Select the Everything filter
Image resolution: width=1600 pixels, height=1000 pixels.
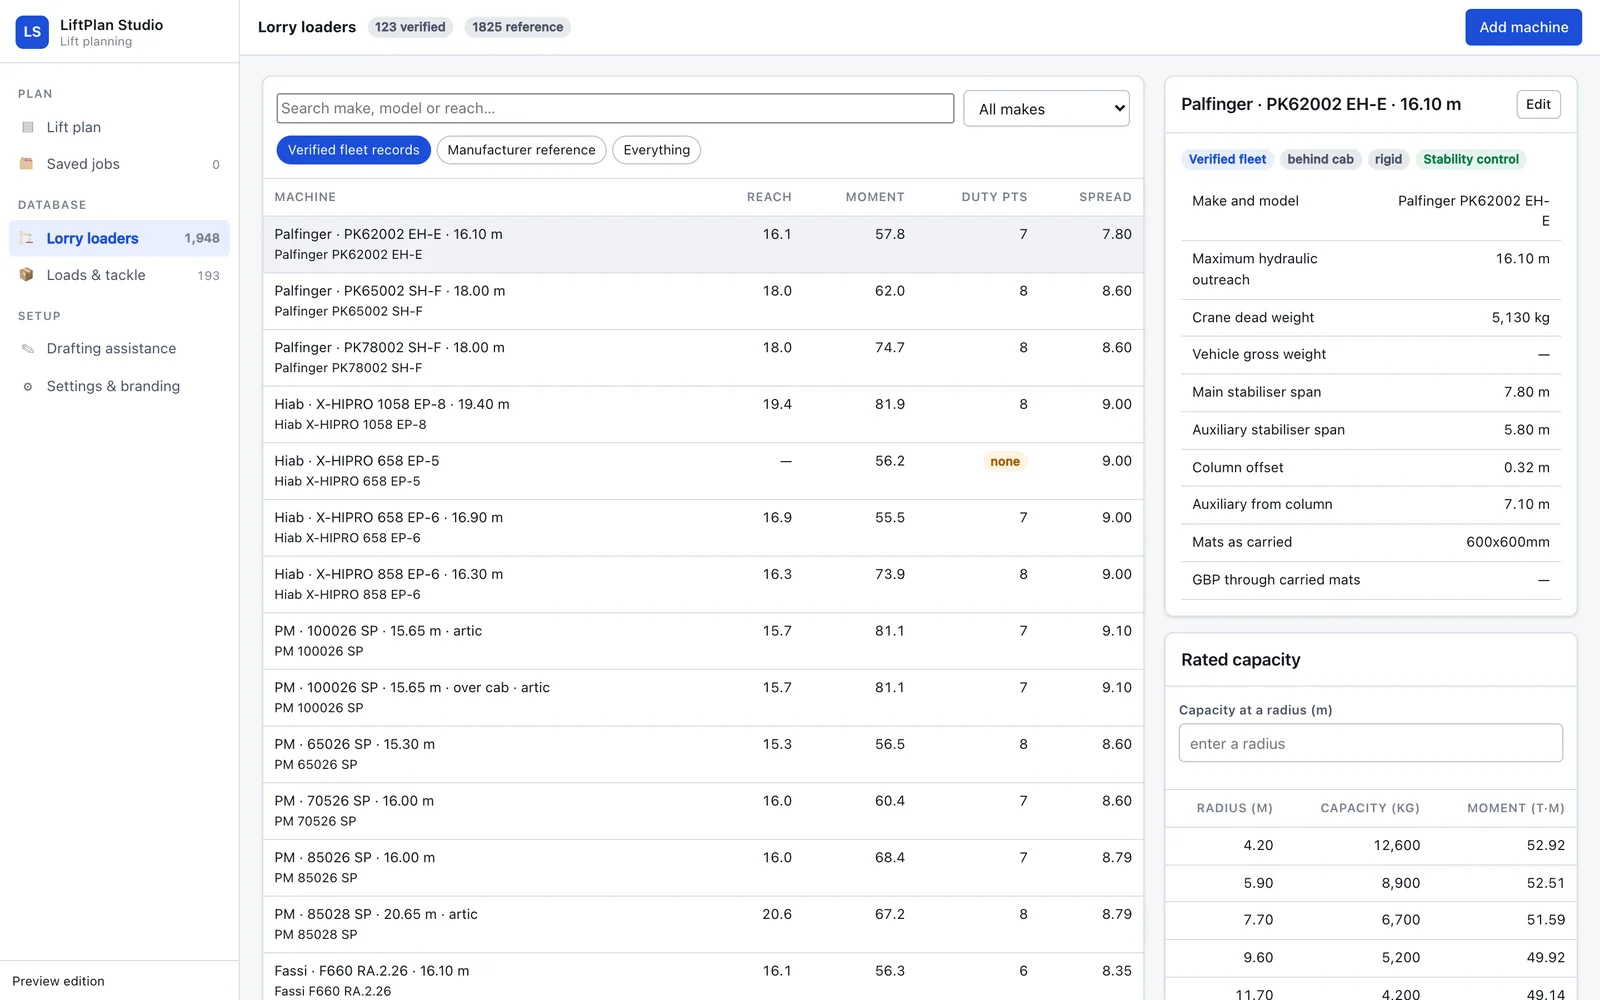tap(656, 150)
